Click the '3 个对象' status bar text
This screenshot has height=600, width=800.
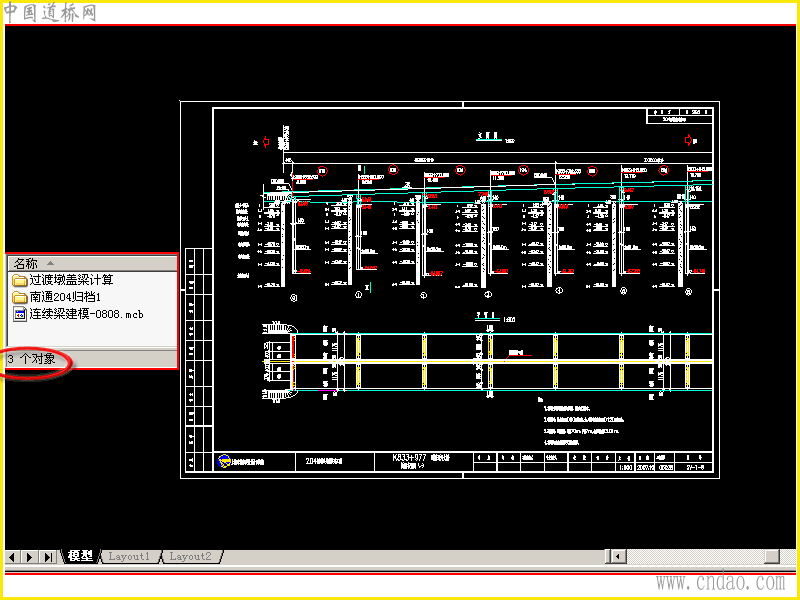31,359
